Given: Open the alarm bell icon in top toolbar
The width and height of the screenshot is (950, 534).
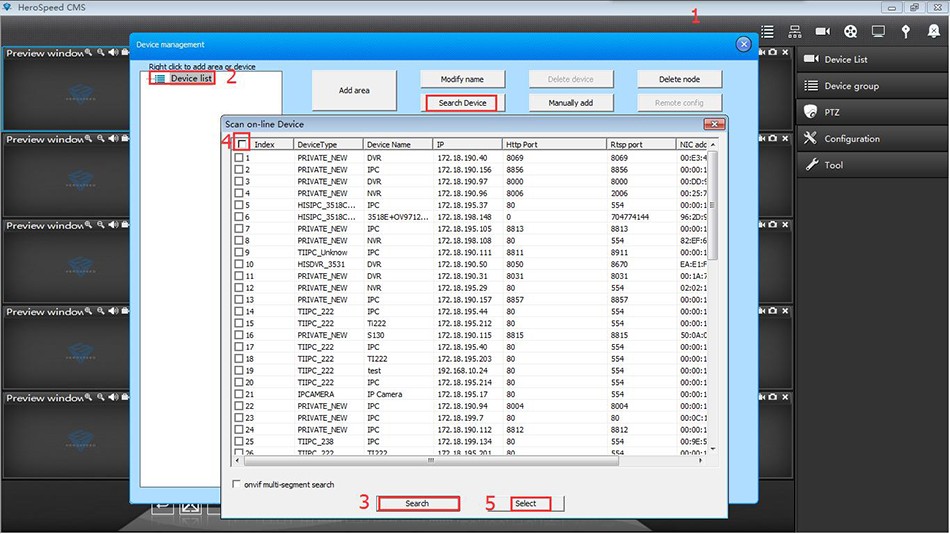Looking at the screenshot, I should click(933, 31).
